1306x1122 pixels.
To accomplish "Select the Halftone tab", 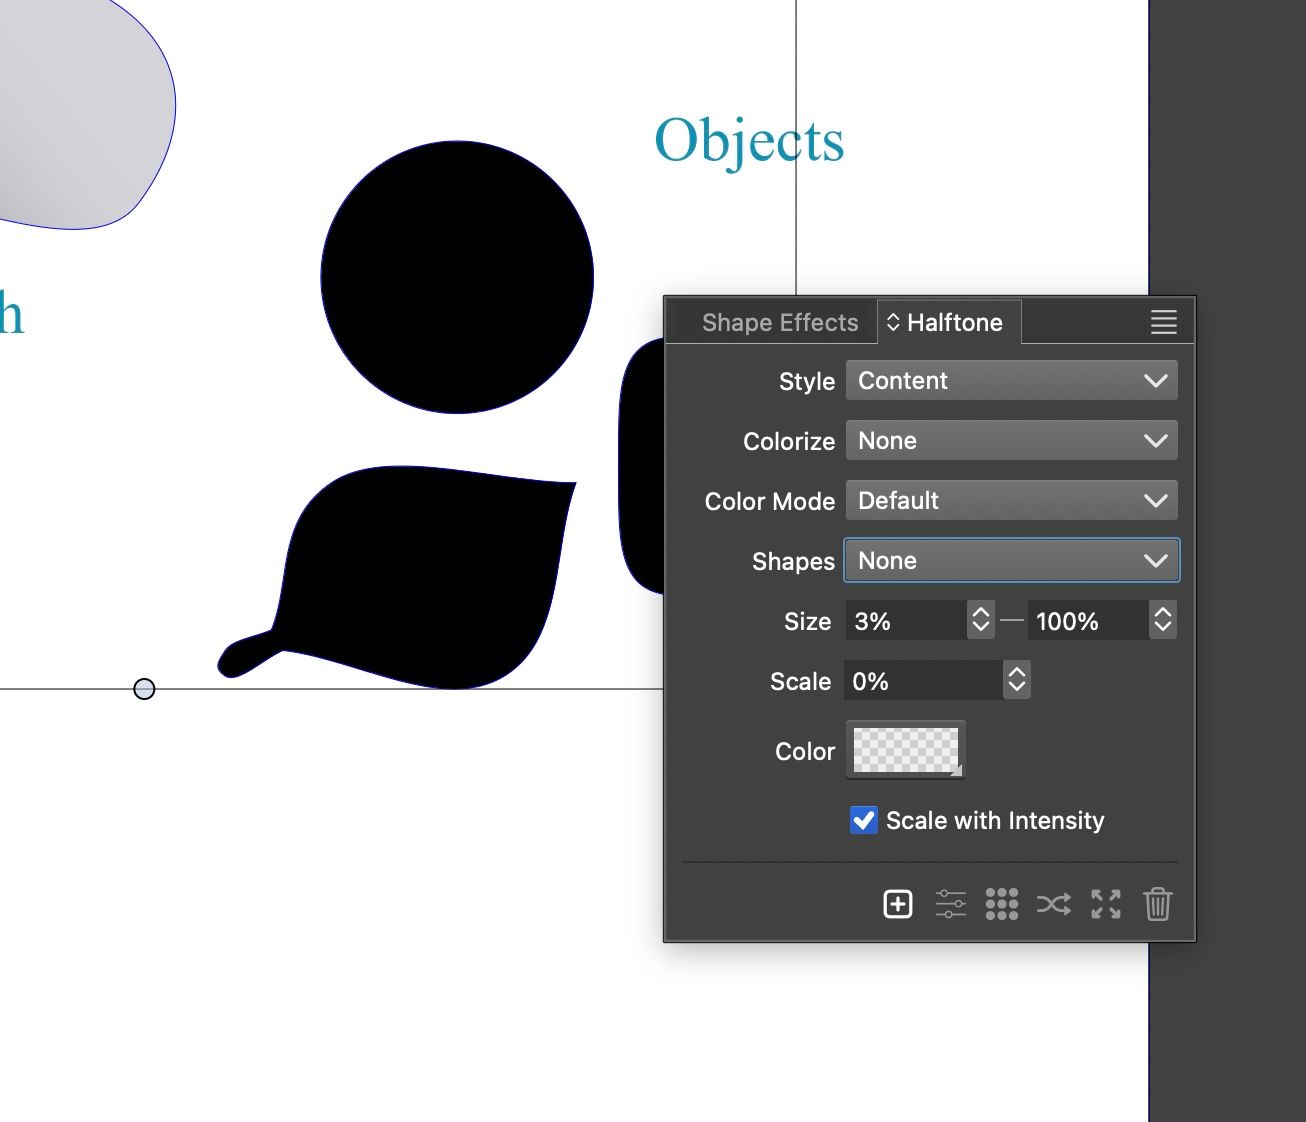I will [946, 323].
